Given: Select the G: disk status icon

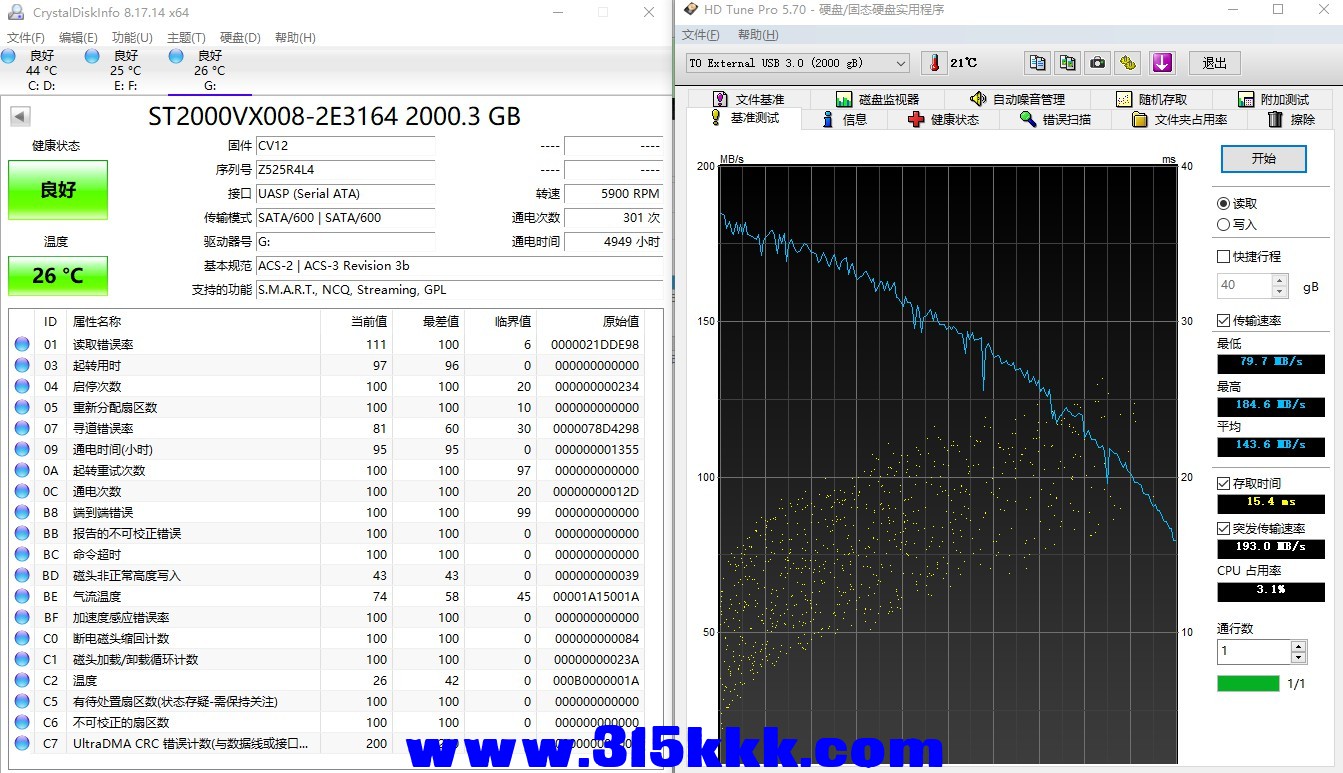Looking at the screenshot, I should click(176, 56).
